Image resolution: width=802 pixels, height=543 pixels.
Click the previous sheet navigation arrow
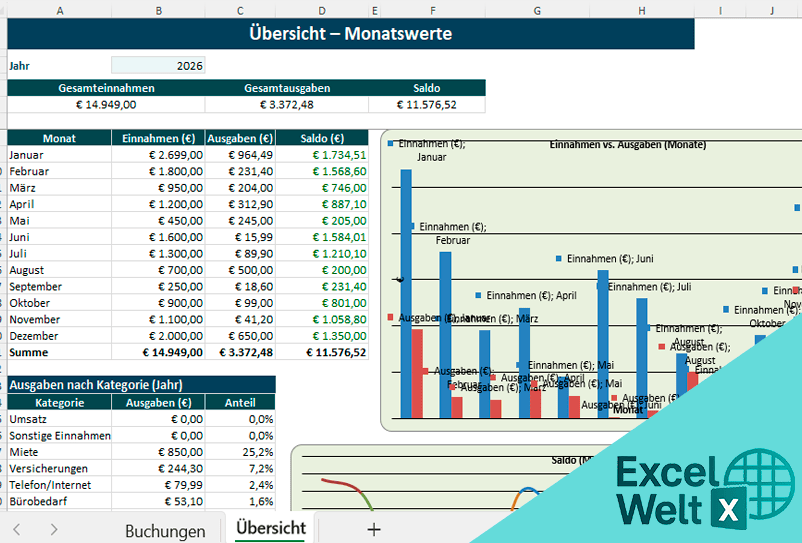click(x=17, y=530)
